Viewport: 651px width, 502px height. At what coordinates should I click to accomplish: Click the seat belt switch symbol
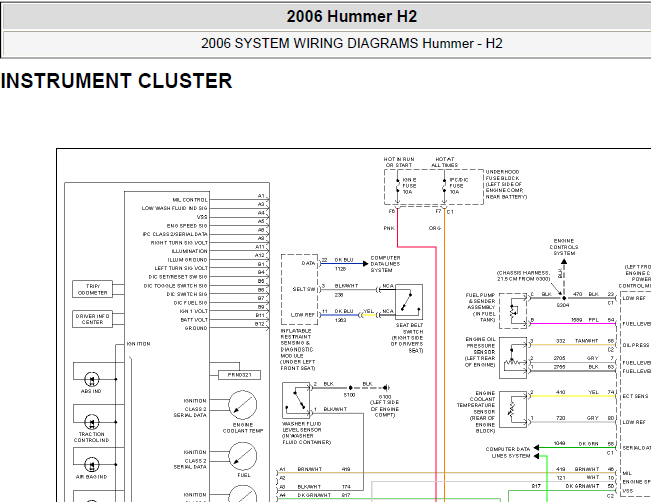pyautogui.click(x=409, y=302)
